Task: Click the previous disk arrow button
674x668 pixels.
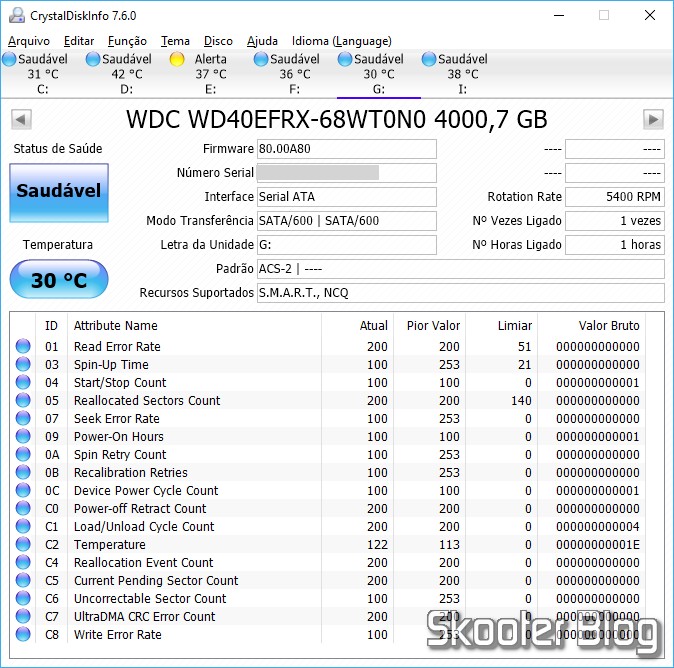Action: (x=21, y=120)
